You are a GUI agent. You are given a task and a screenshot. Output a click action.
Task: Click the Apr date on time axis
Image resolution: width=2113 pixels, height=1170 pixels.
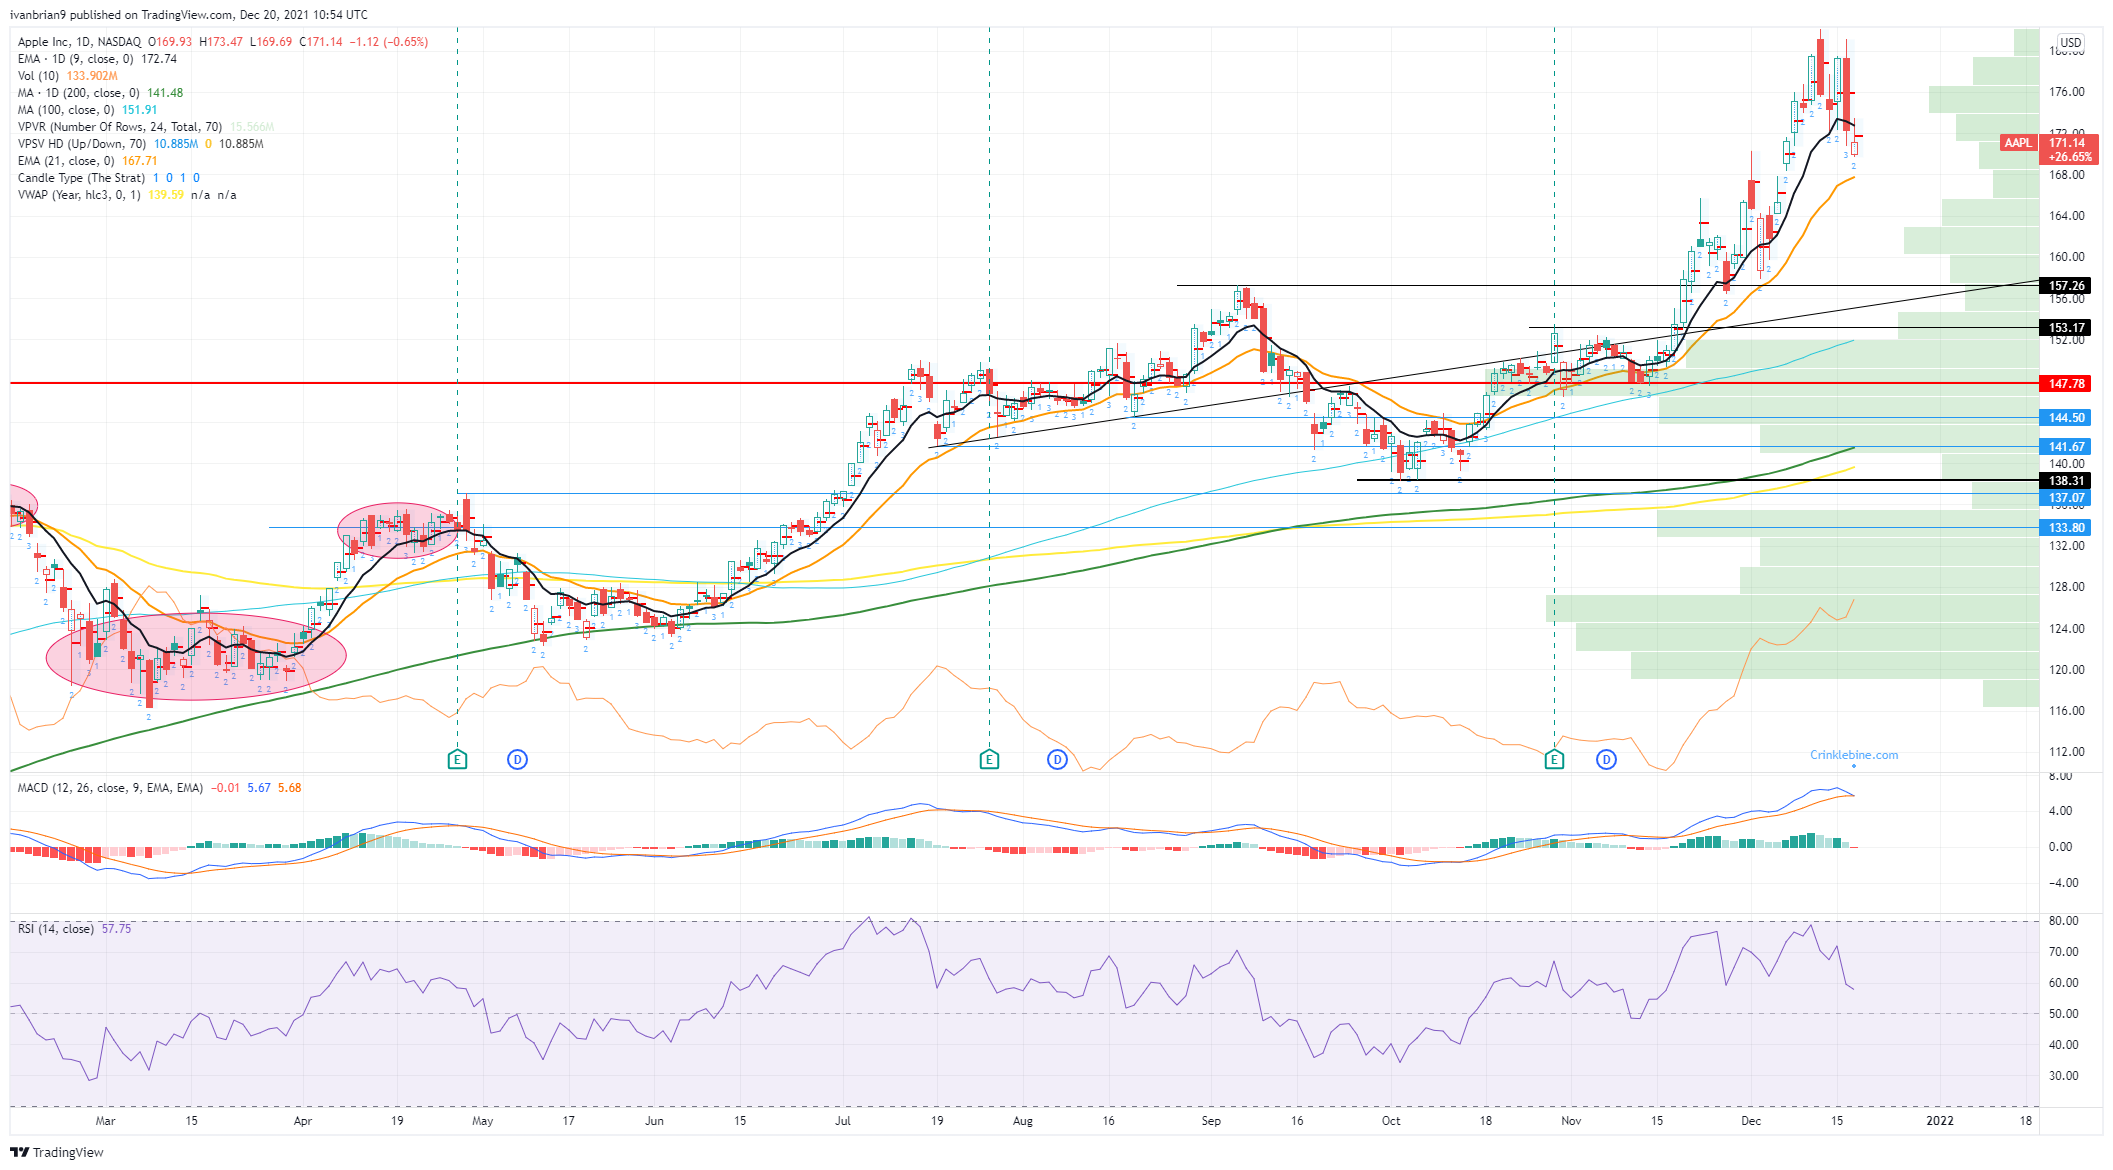(303, 1121)
